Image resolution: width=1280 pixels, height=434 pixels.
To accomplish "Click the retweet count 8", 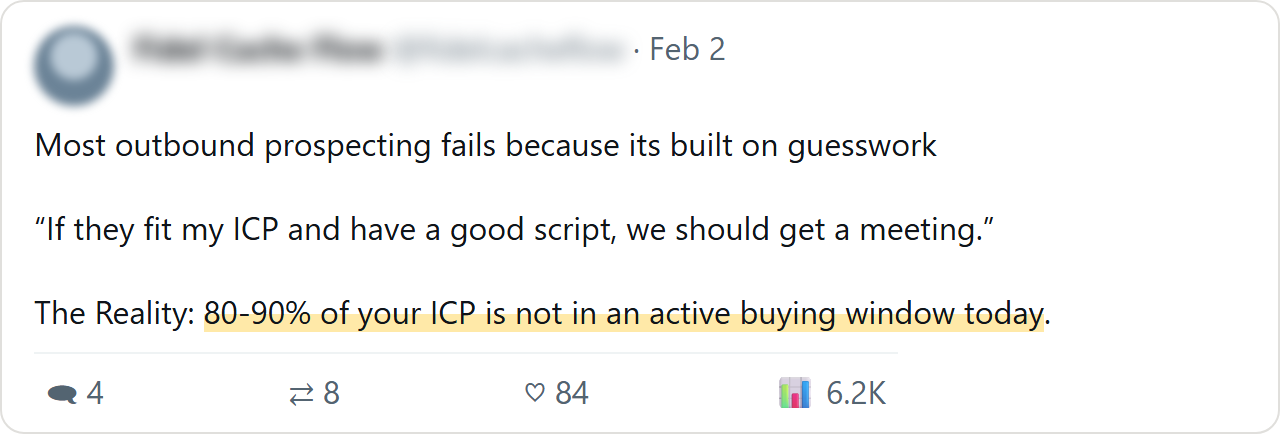I will pos(331,394).
